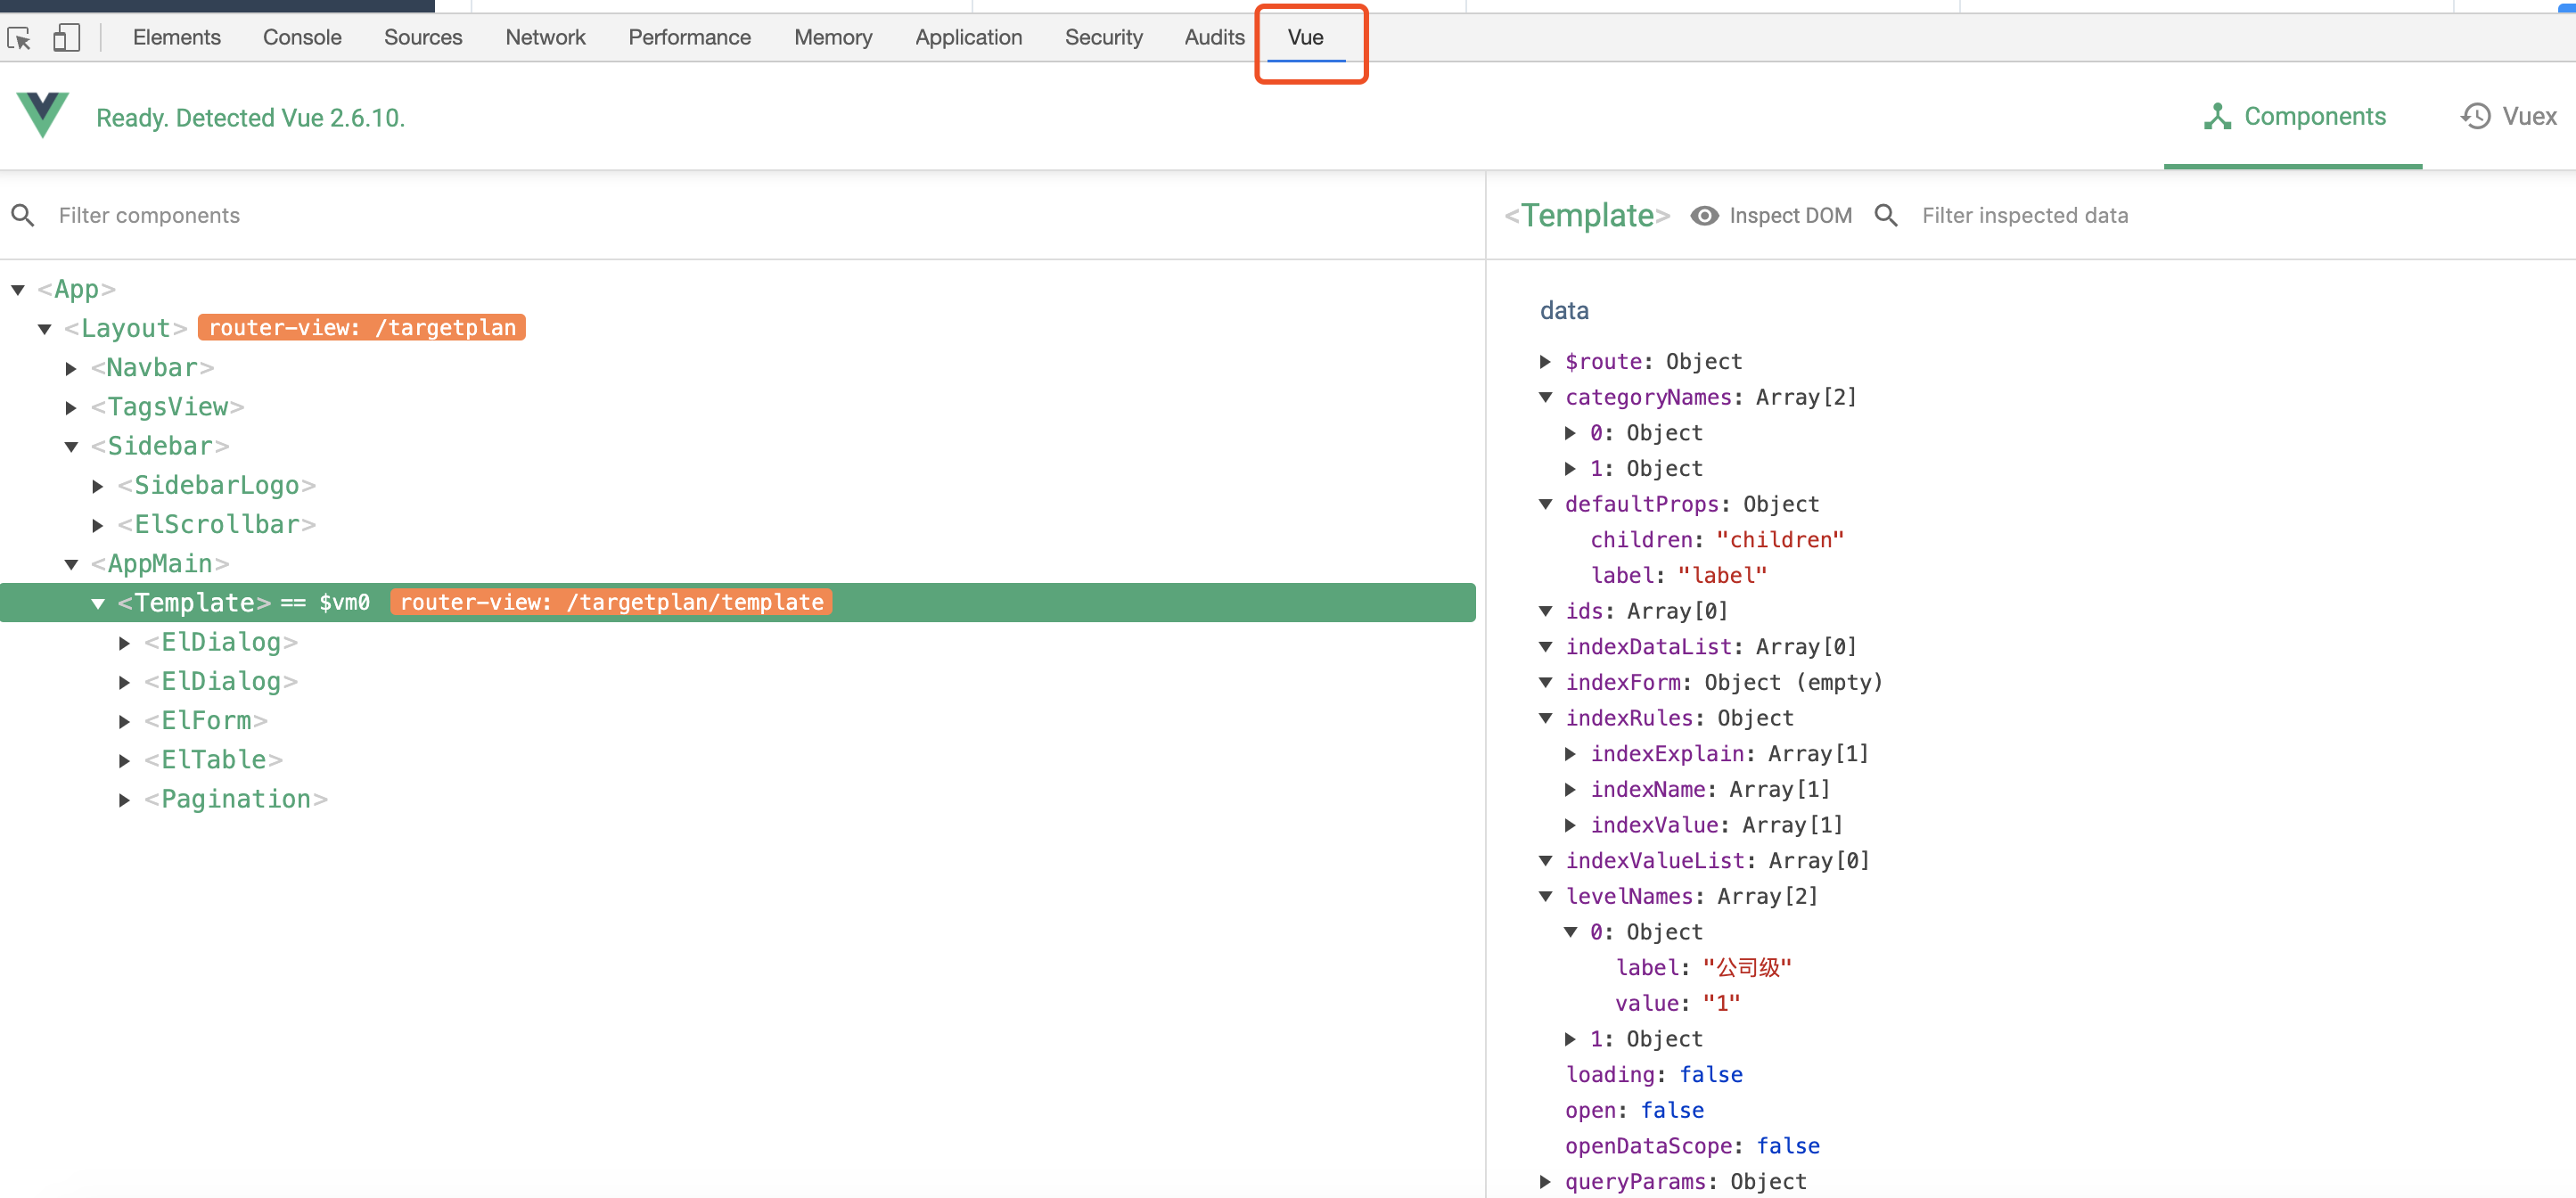Switch to the Network devtools tab
The width and height of the screenshot is (2576, 1198).
[545, 38]
